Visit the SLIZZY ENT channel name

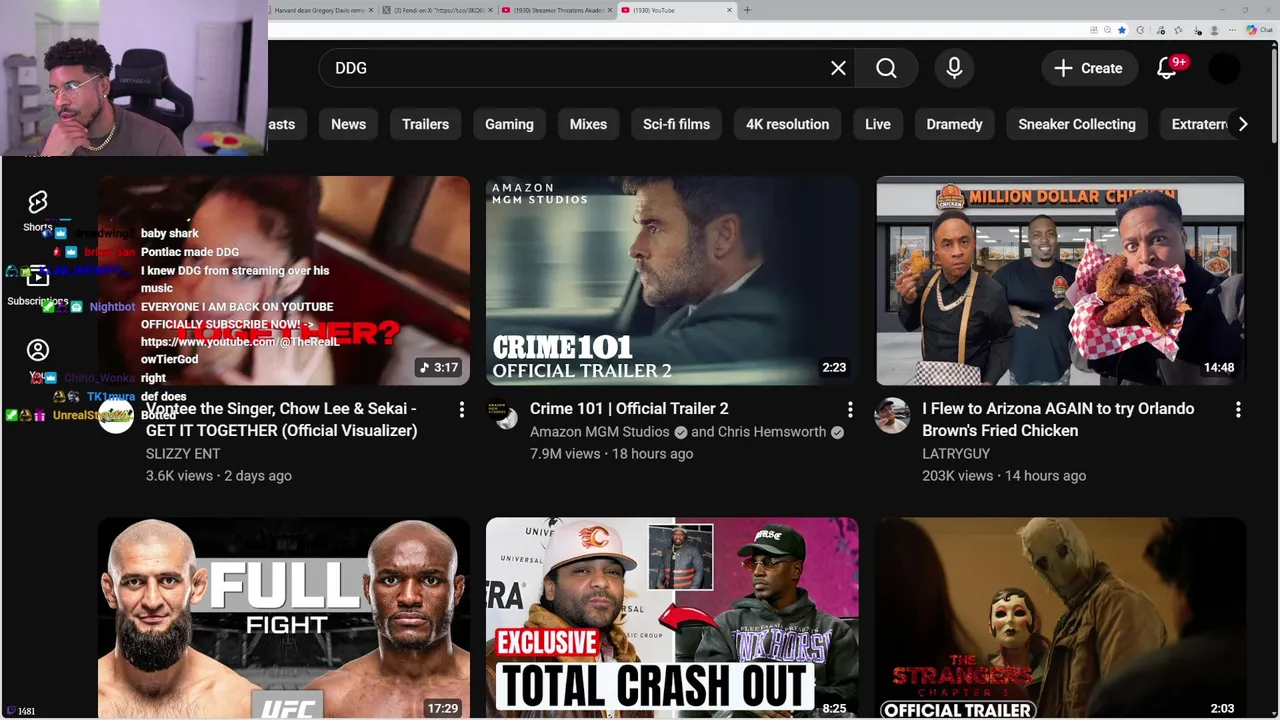183,454
